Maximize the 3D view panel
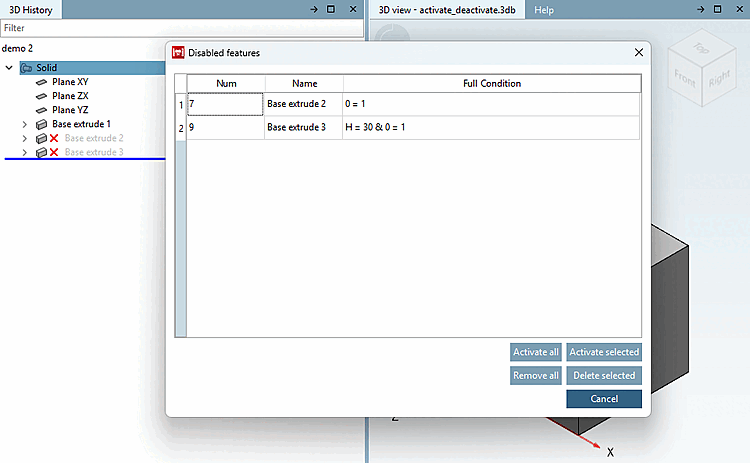The image size is (750, 463). coord(717,9)
